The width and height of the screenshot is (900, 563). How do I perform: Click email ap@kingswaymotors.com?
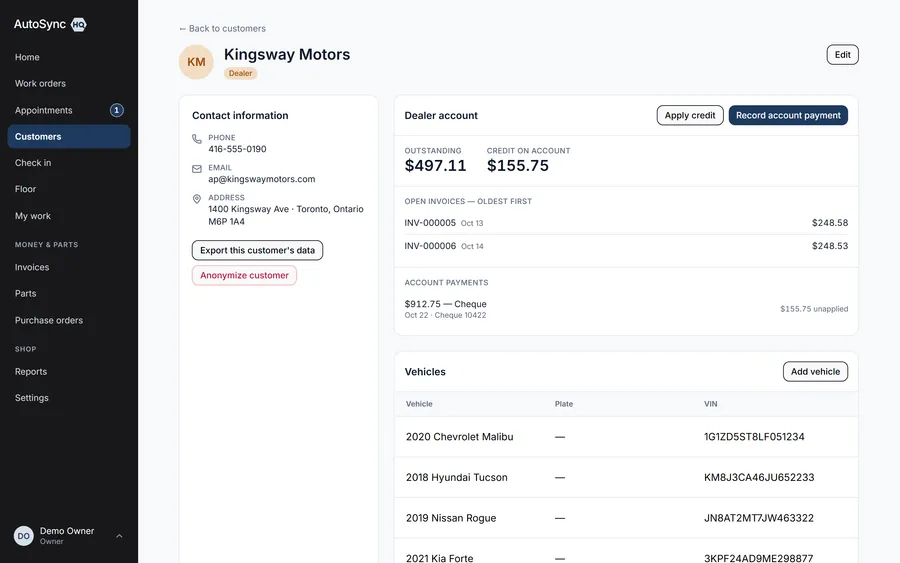(x=262, y=179)
